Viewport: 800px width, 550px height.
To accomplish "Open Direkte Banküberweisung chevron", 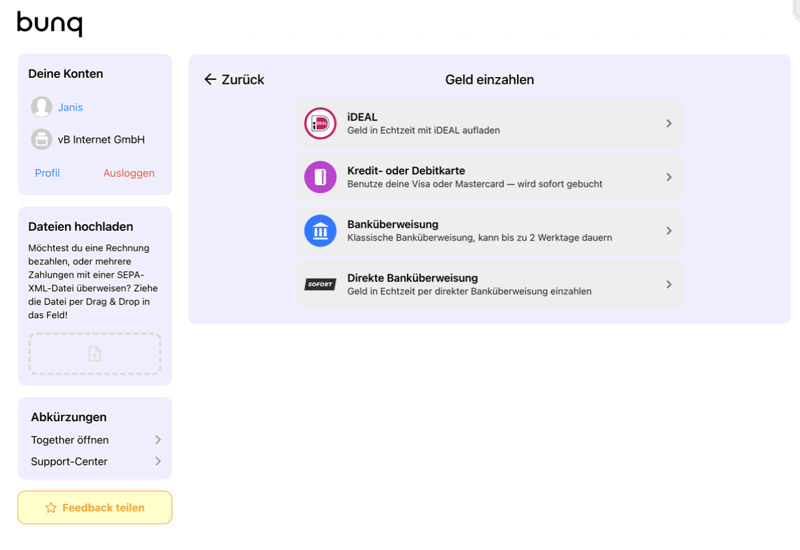I will tap(669, 285).
